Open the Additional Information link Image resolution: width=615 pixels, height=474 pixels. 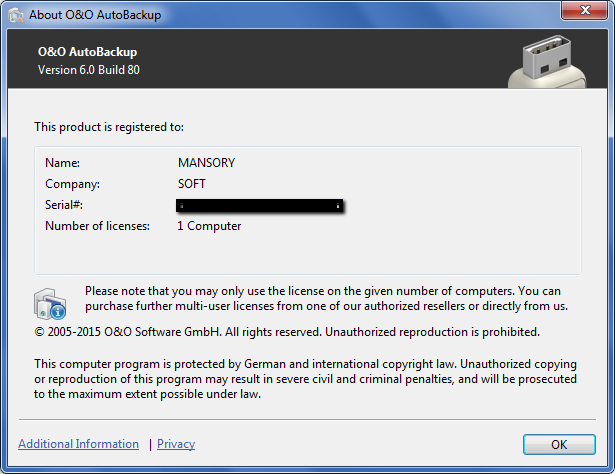(x=78, y=444)
